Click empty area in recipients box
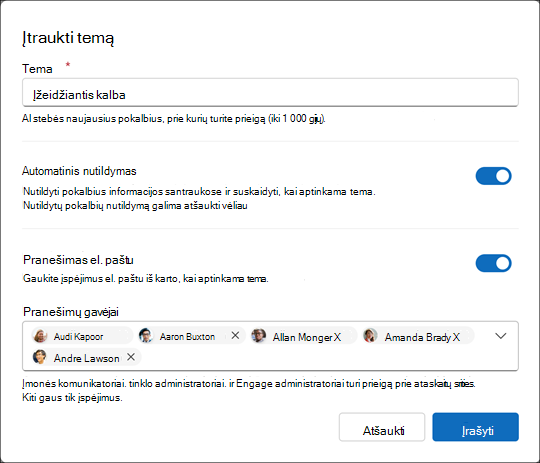 pos(327,357)
